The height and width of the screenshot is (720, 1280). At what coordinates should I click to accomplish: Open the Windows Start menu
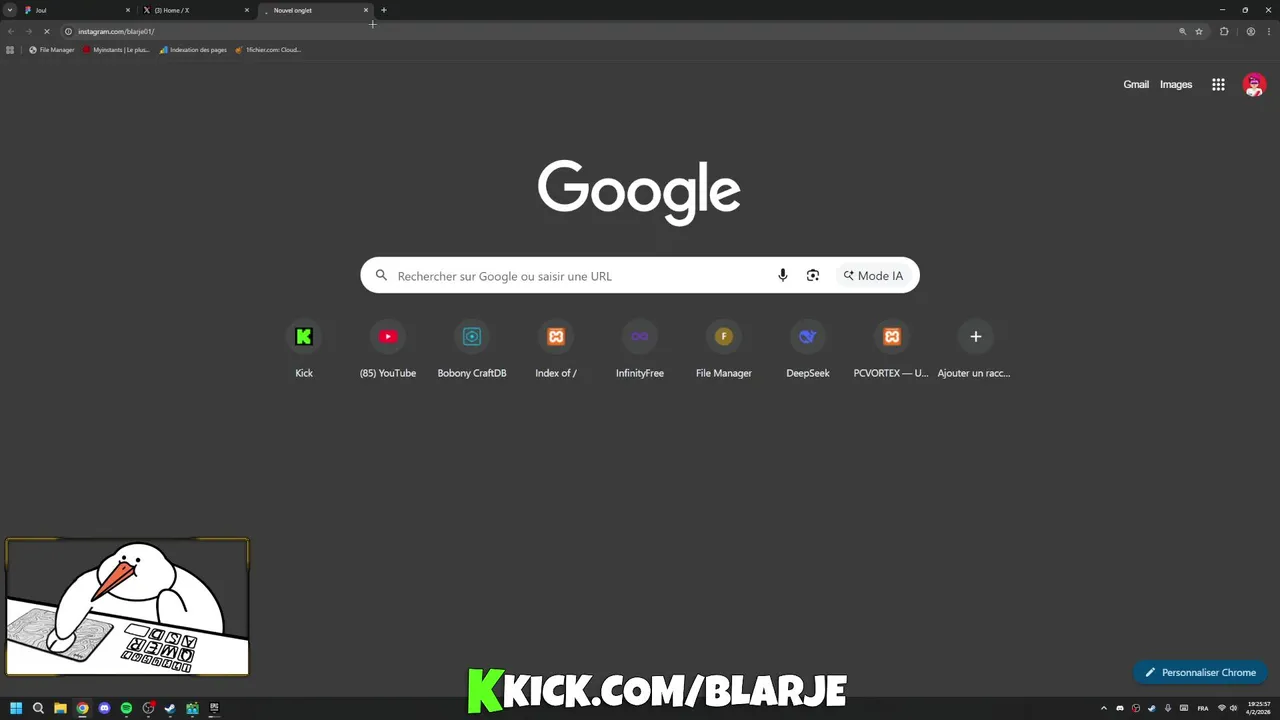[x=16, y=708]
